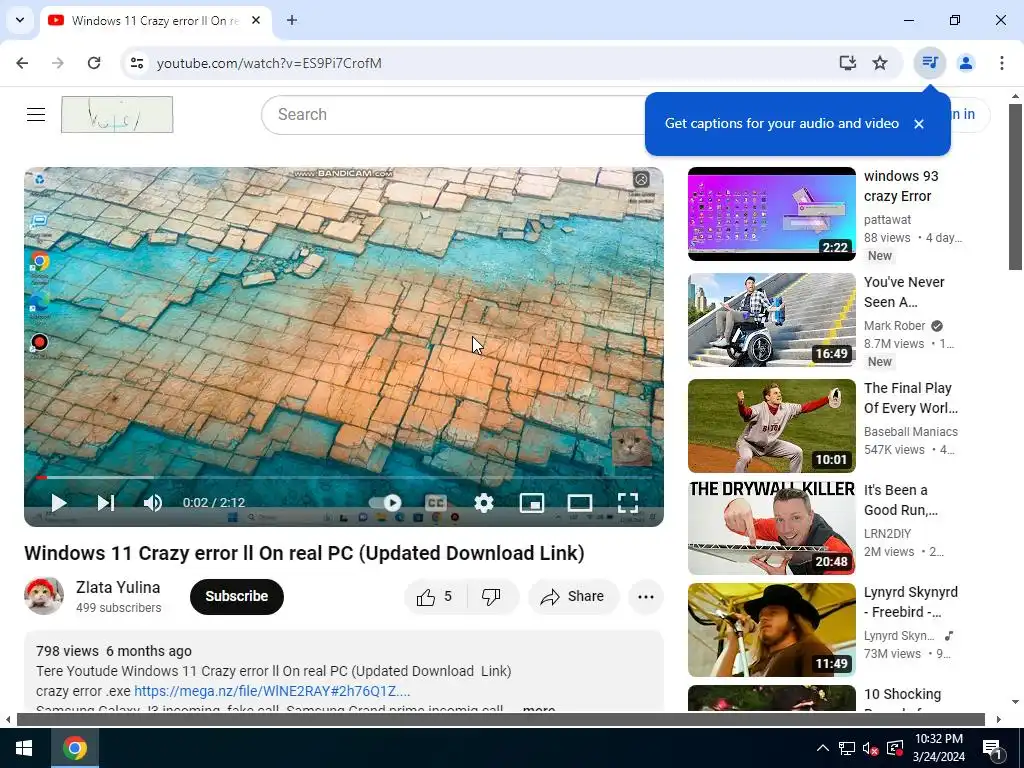Open taskbar clock showing 10:32 PM
Viewport: 1024px width, 768px height.
[x=938, y=748]
